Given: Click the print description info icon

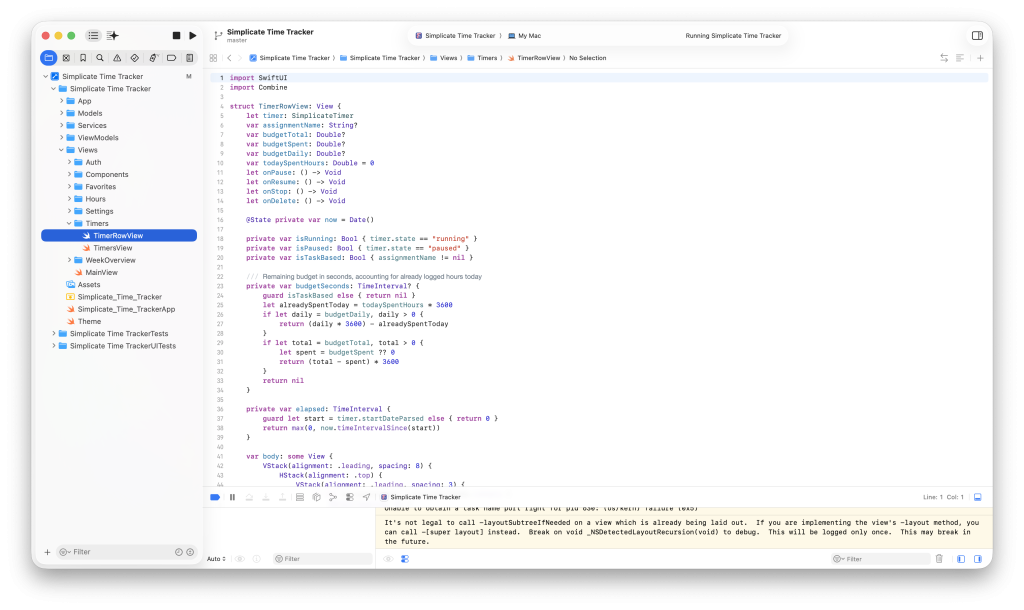Looking at the screenshot, I should 257,558.
